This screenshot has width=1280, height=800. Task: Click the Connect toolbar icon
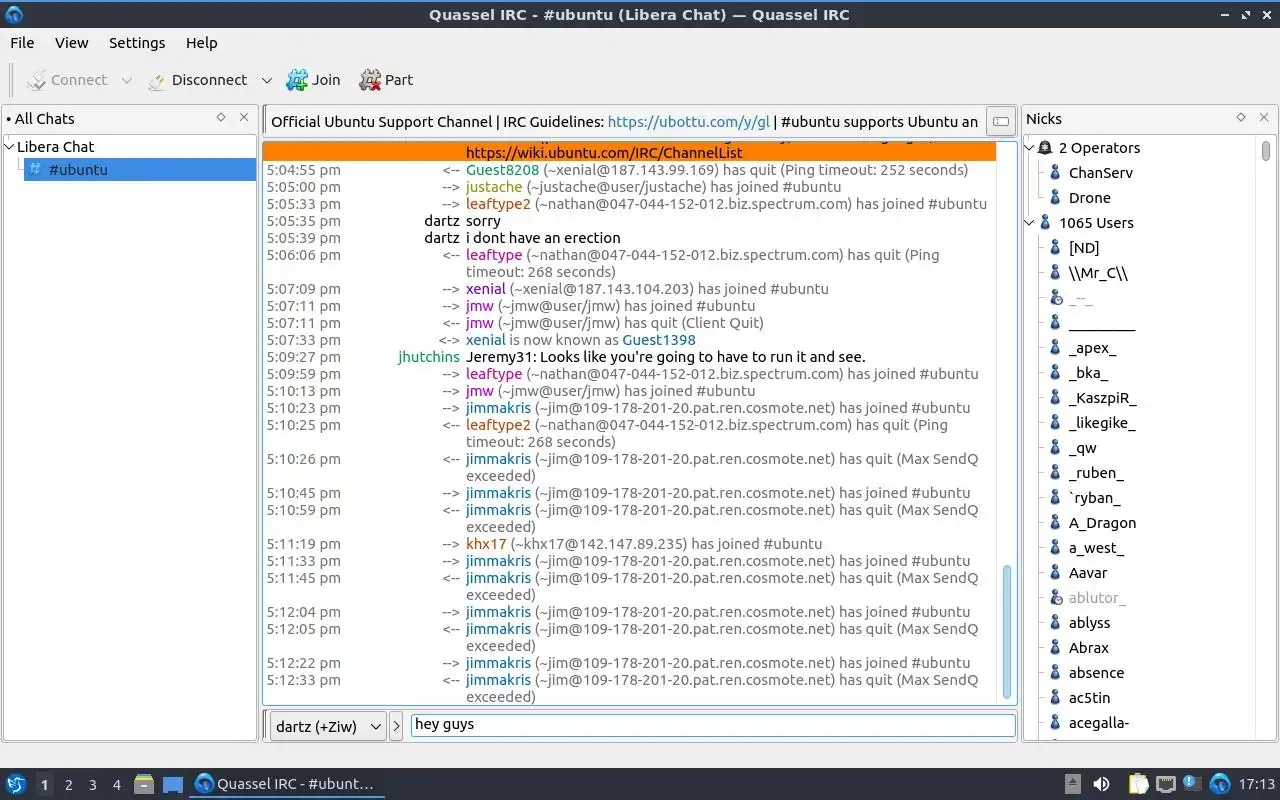click(36, 80)
